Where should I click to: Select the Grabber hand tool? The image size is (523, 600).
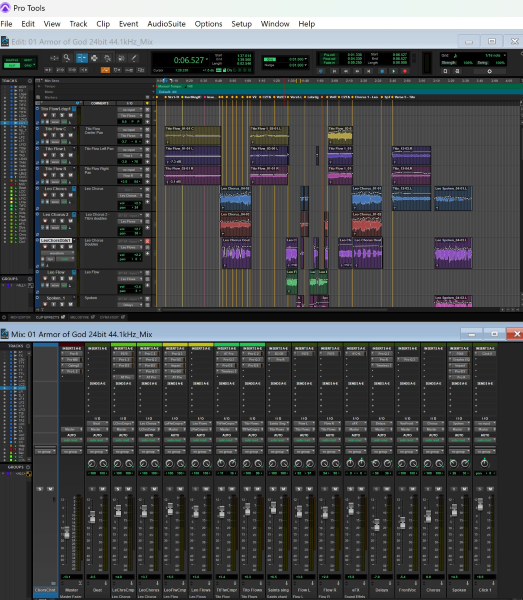[x=108, y=58]
